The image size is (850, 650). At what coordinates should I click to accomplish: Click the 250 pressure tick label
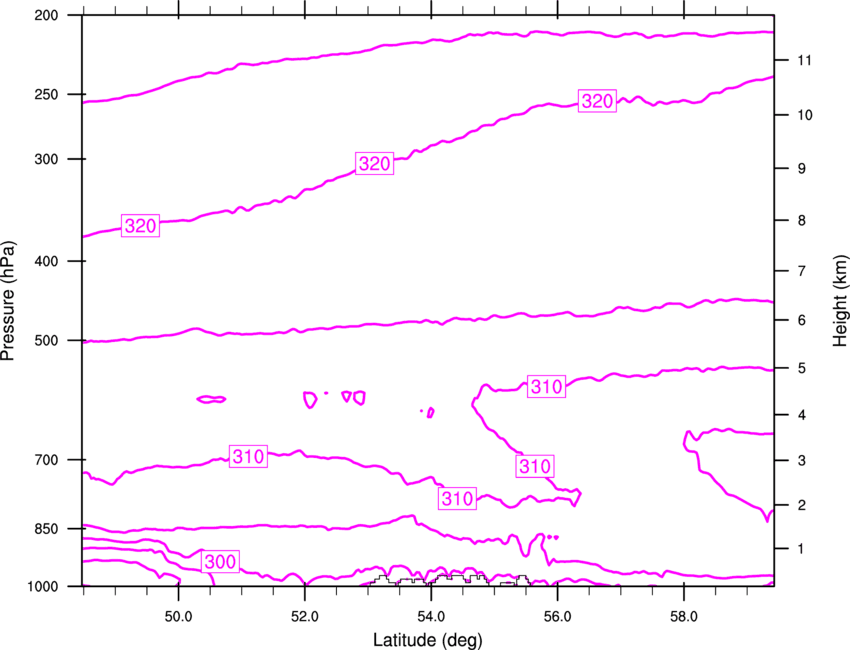click(x=46, y=94)
